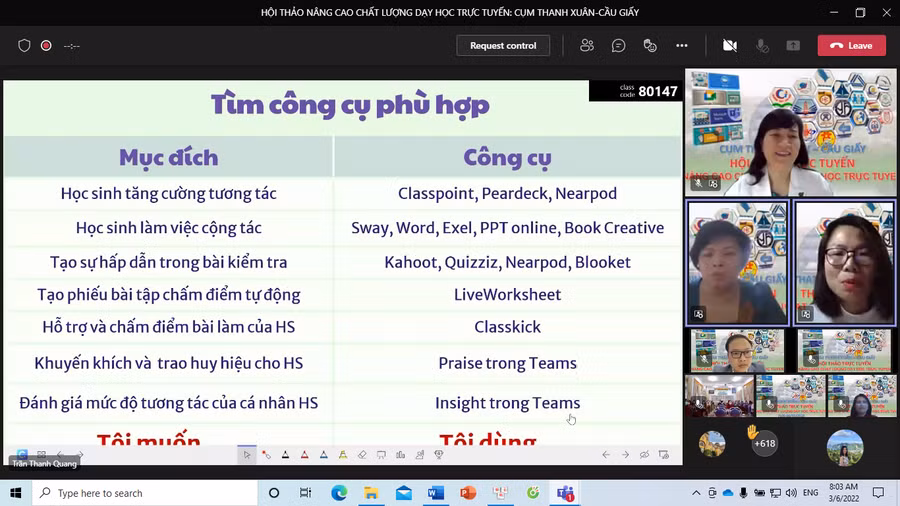Switch to PowerPoint from the taskbar

pyautogui.click(x=468, y=493)
